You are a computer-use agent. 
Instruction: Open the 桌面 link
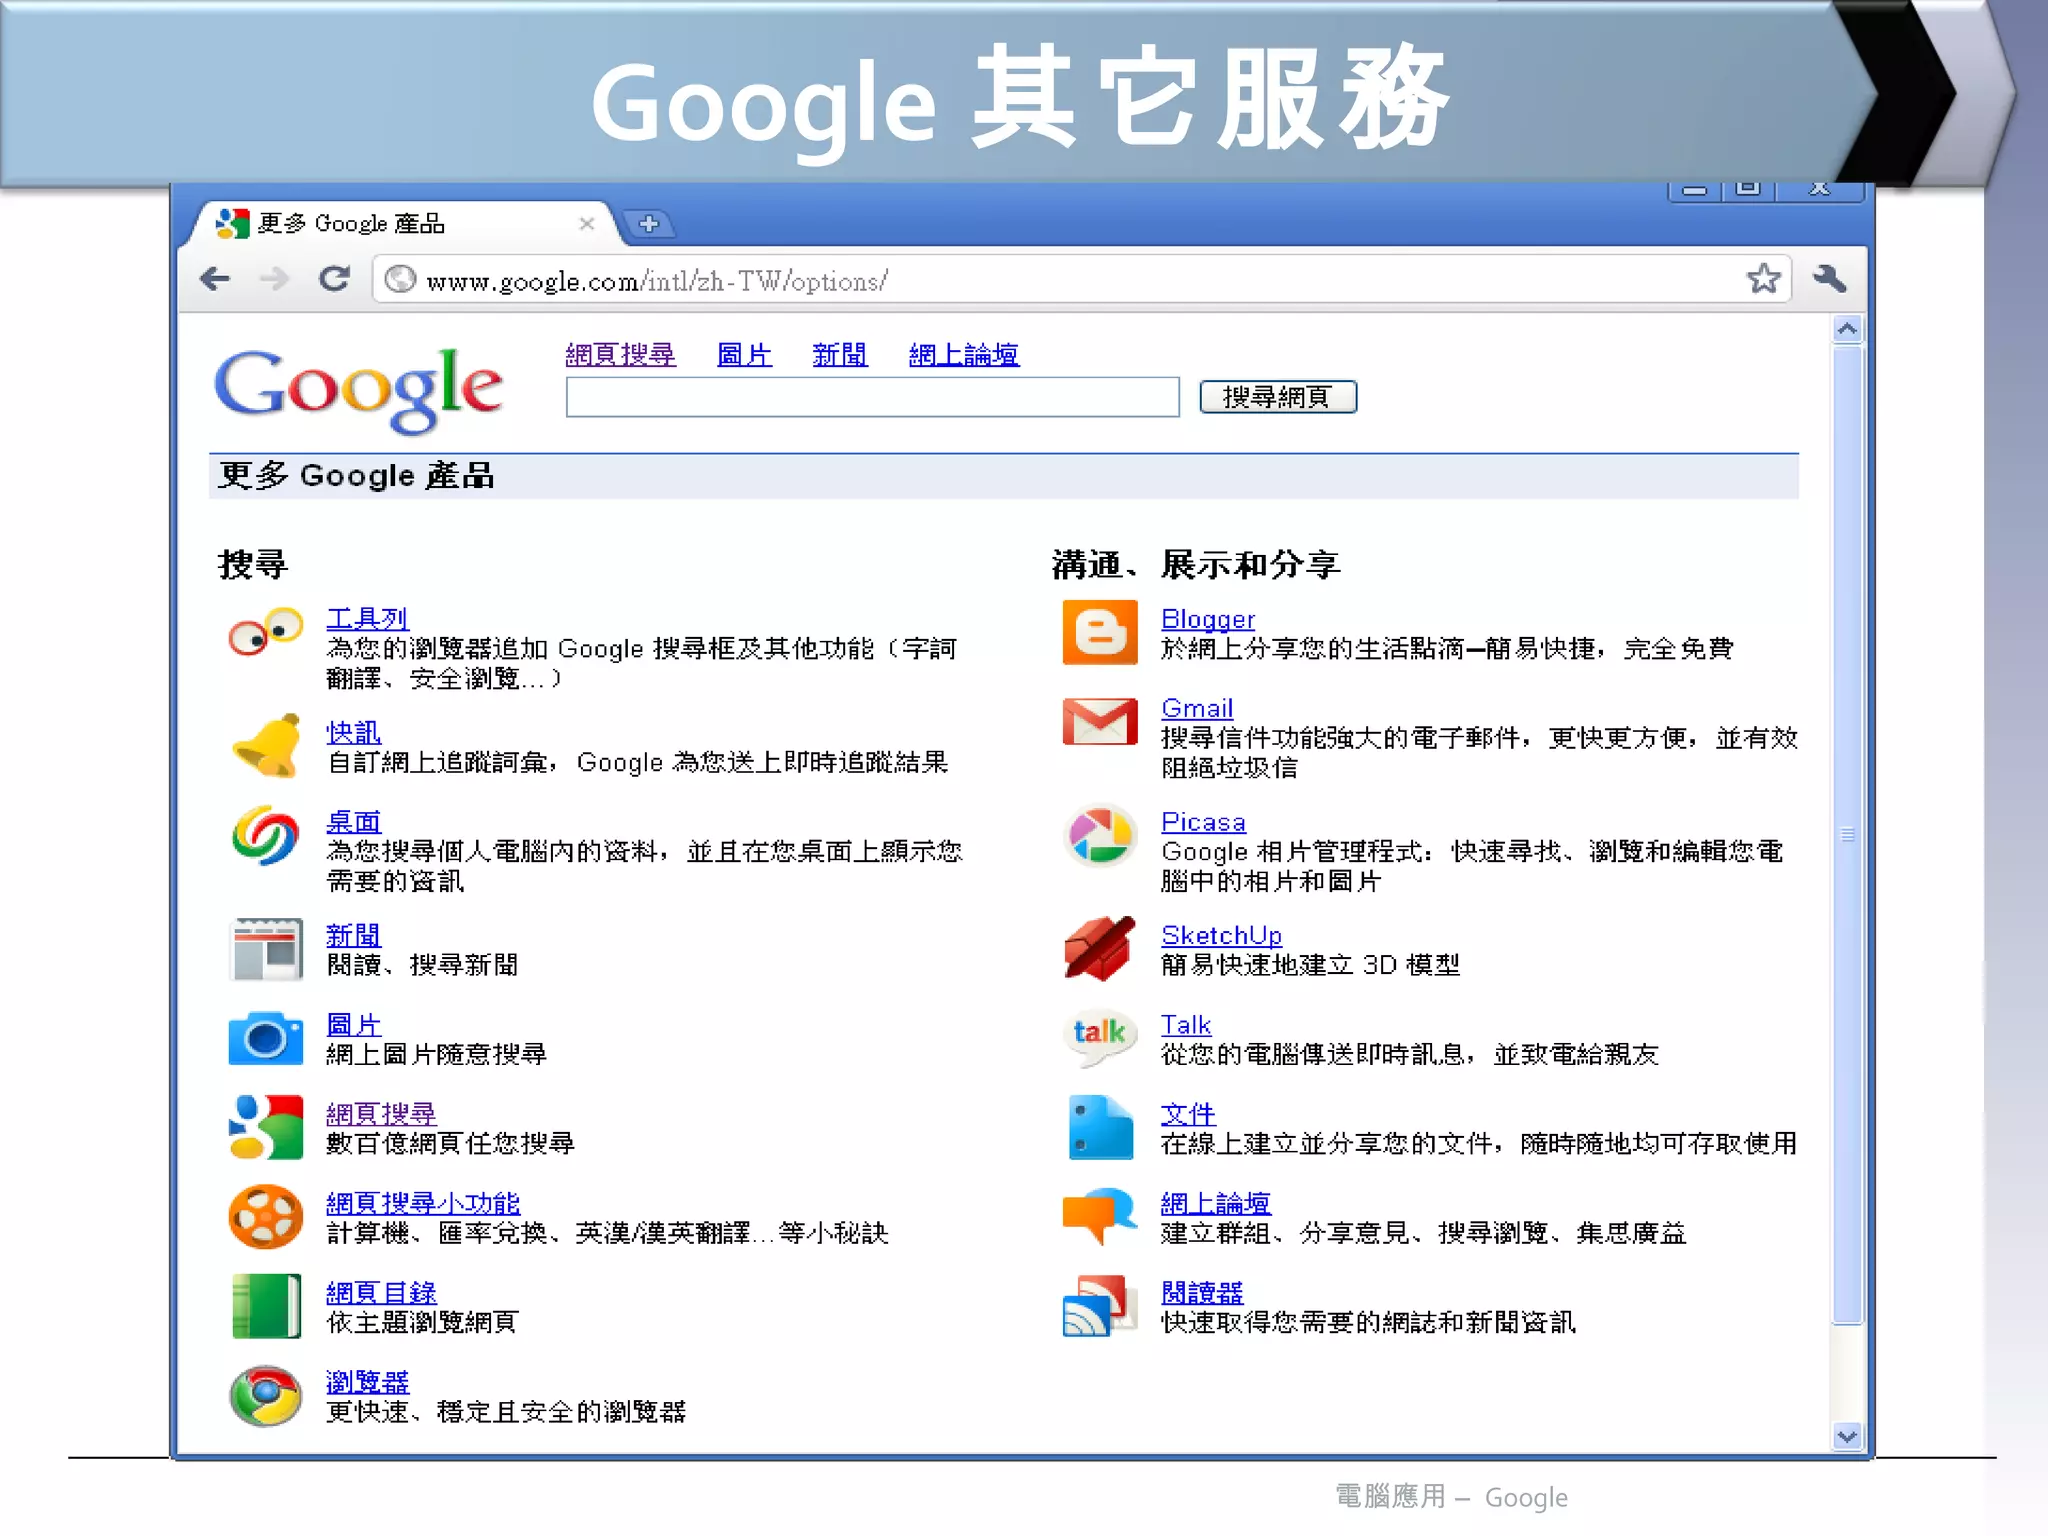pyautogui.click(x=353, y=822)
